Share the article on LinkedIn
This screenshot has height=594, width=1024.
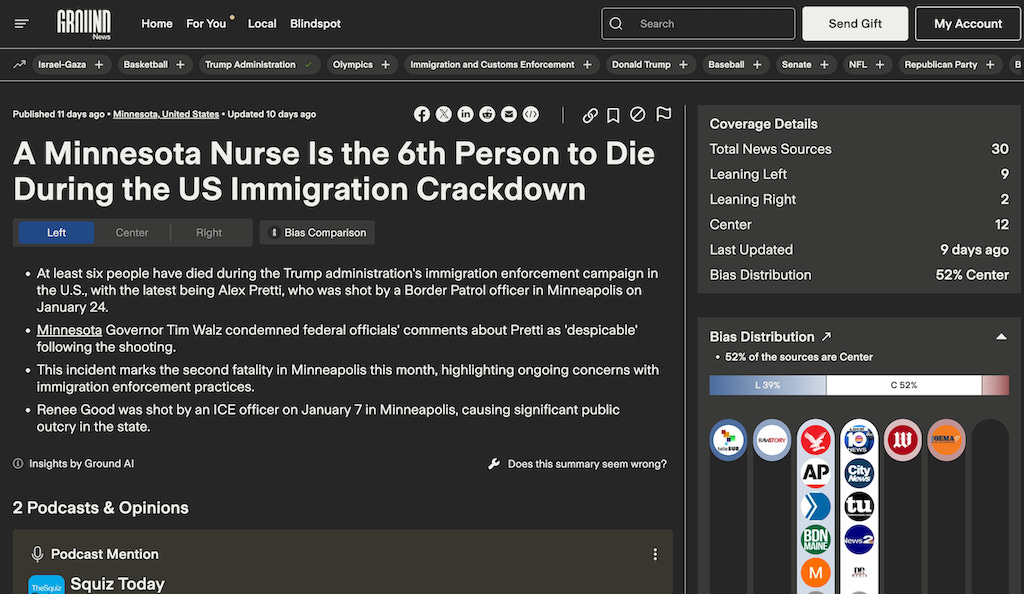[465, 114]
